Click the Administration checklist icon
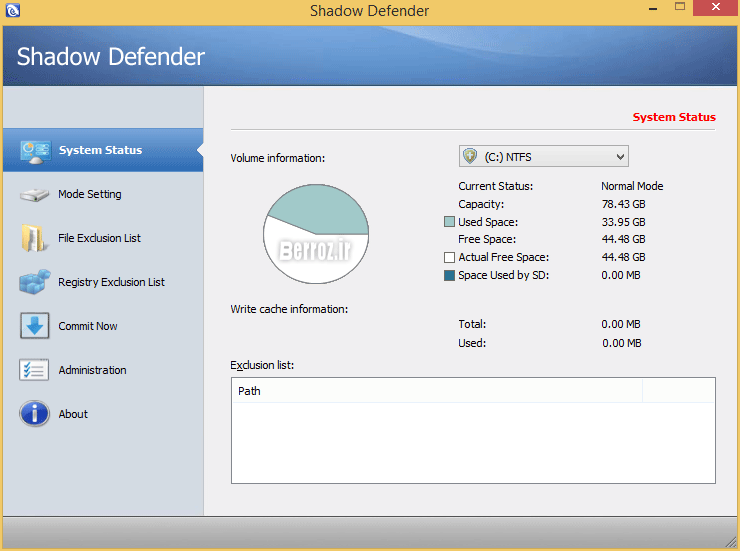Screen dimensions: 740x551 pos(34,370)
